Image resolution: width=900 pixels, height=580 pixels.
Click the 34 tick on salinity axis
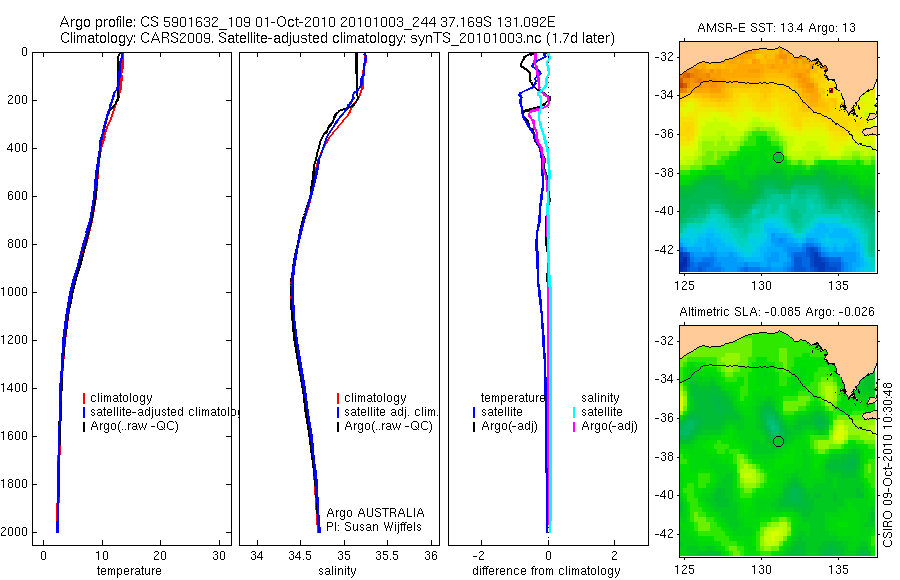tap(257, 556)
